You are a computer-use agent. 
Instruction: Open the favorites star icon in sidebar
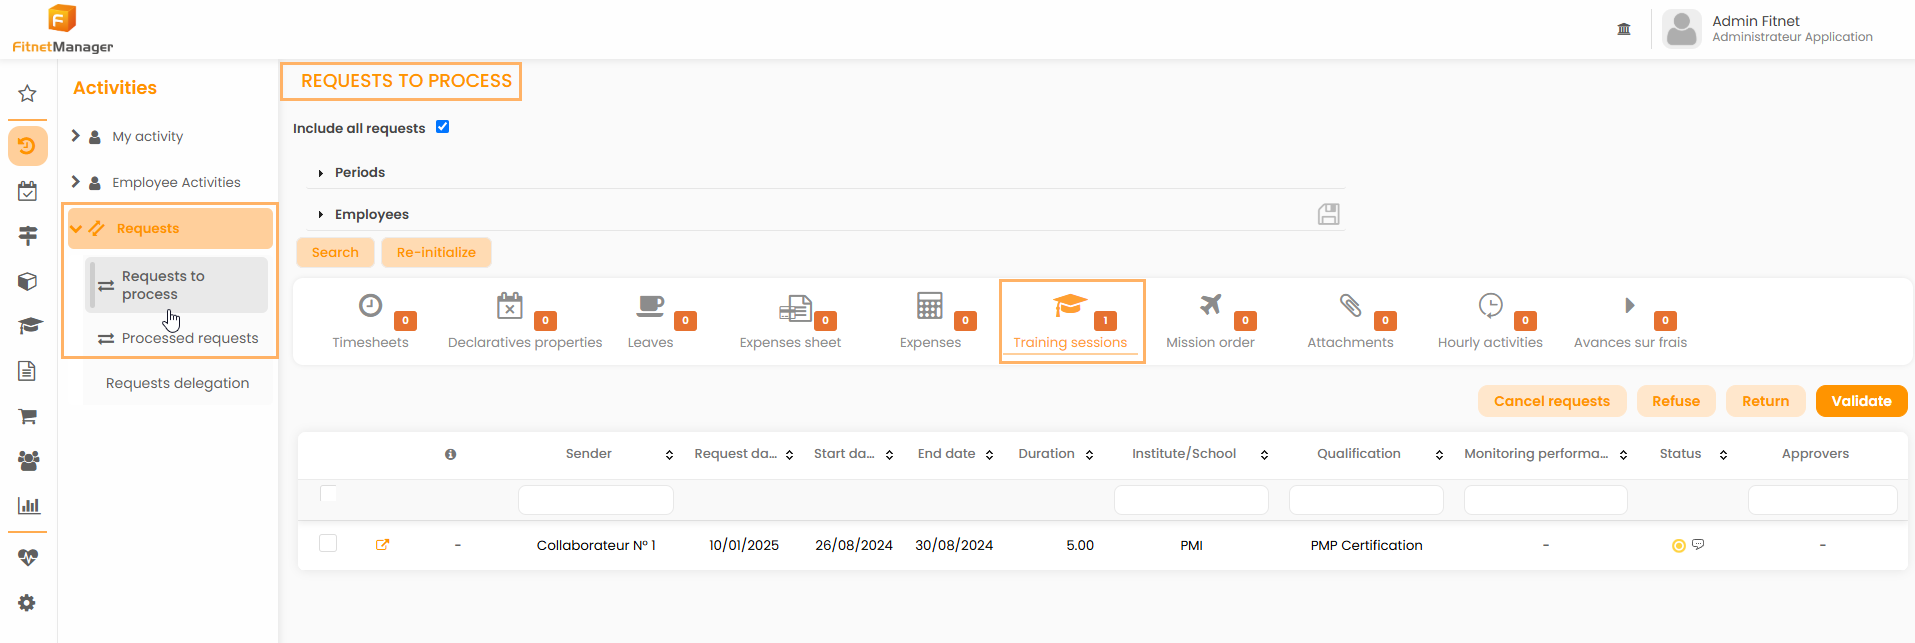coord(27,94)
